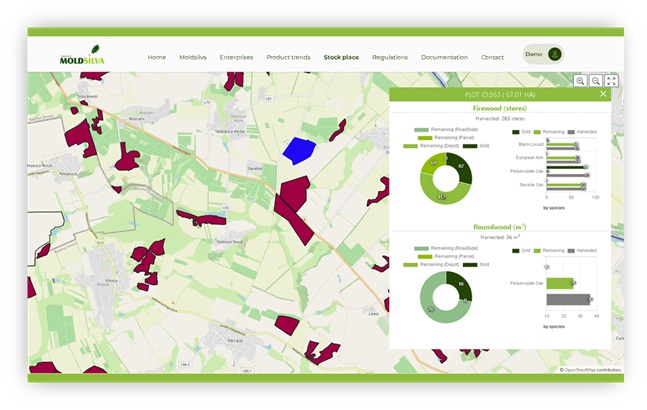Click Roundwood donut dark Sold segment 10
Viewport: 647px width, 410px height.
point(461,284)
